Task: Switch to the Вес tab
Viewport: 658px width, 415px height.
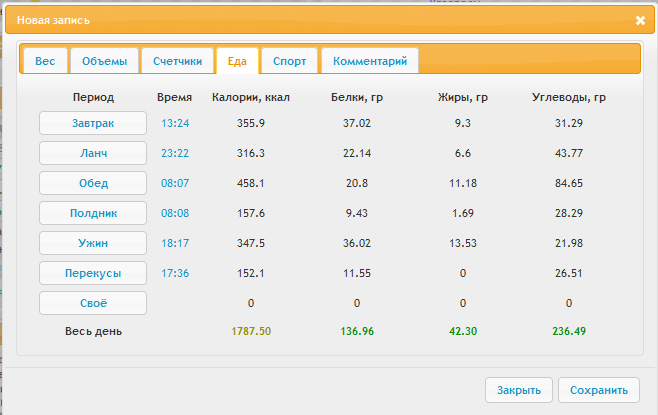Action: pos(45,61)
